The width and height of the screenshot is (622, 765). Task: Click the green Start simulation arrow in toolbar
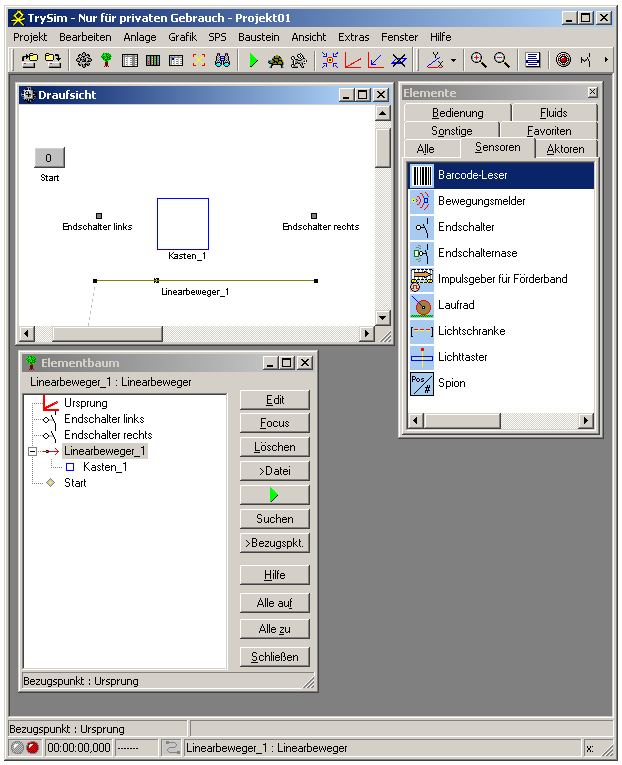(253, 60)
